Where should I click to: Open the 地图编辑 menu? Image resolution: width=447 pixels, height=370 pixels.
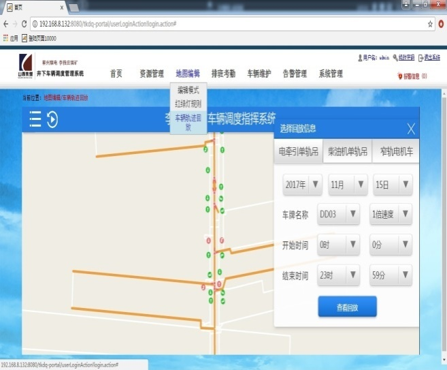(188, 74)
